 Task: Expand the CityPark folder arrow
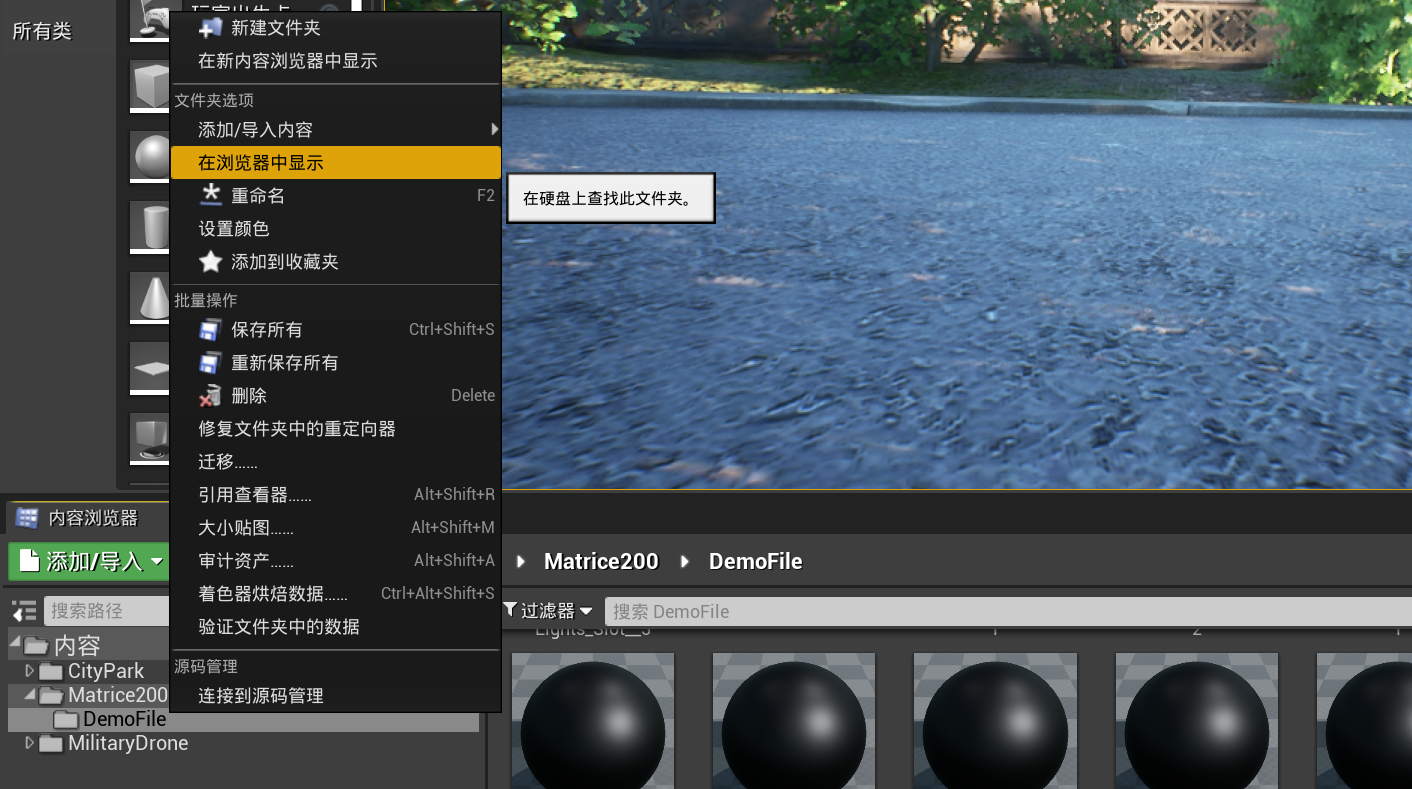29,671
